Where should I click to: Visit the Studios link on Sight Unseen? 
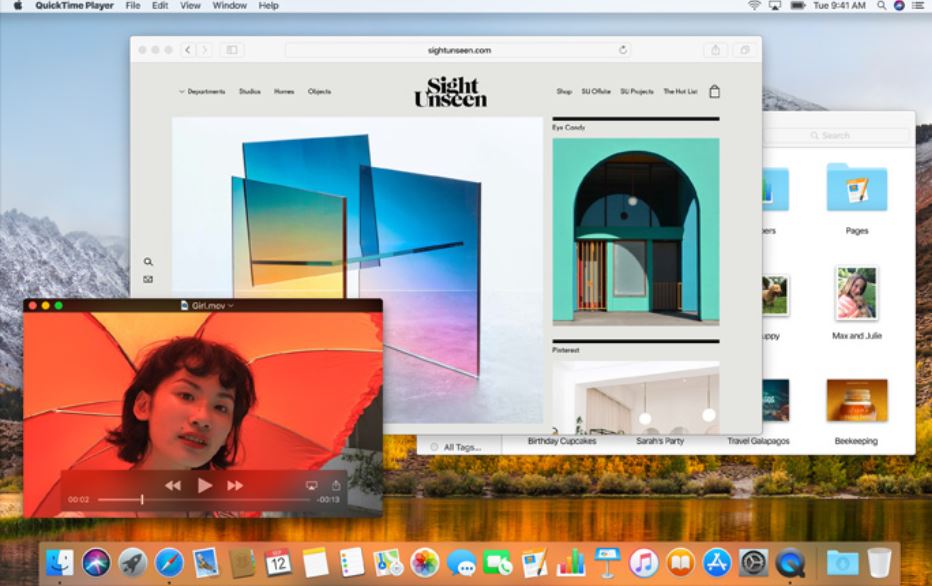250,92
